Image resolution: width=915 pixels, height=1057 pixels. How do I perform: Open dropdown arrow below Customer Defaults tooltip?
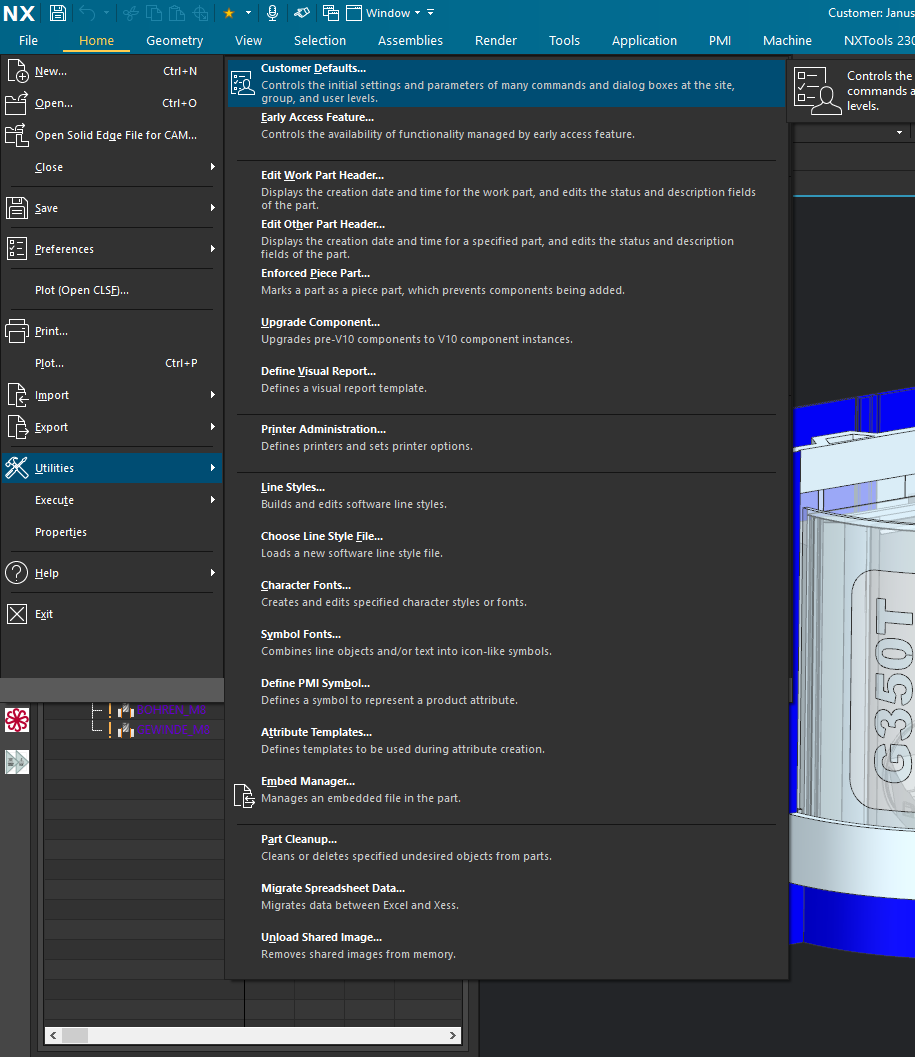tap(899, 133)
